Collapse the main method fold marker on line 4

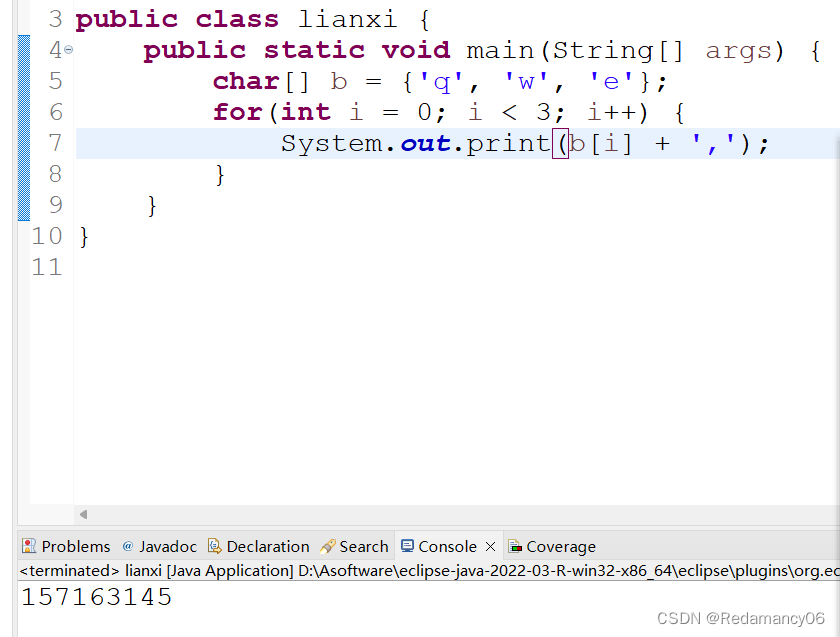(68, 50)
